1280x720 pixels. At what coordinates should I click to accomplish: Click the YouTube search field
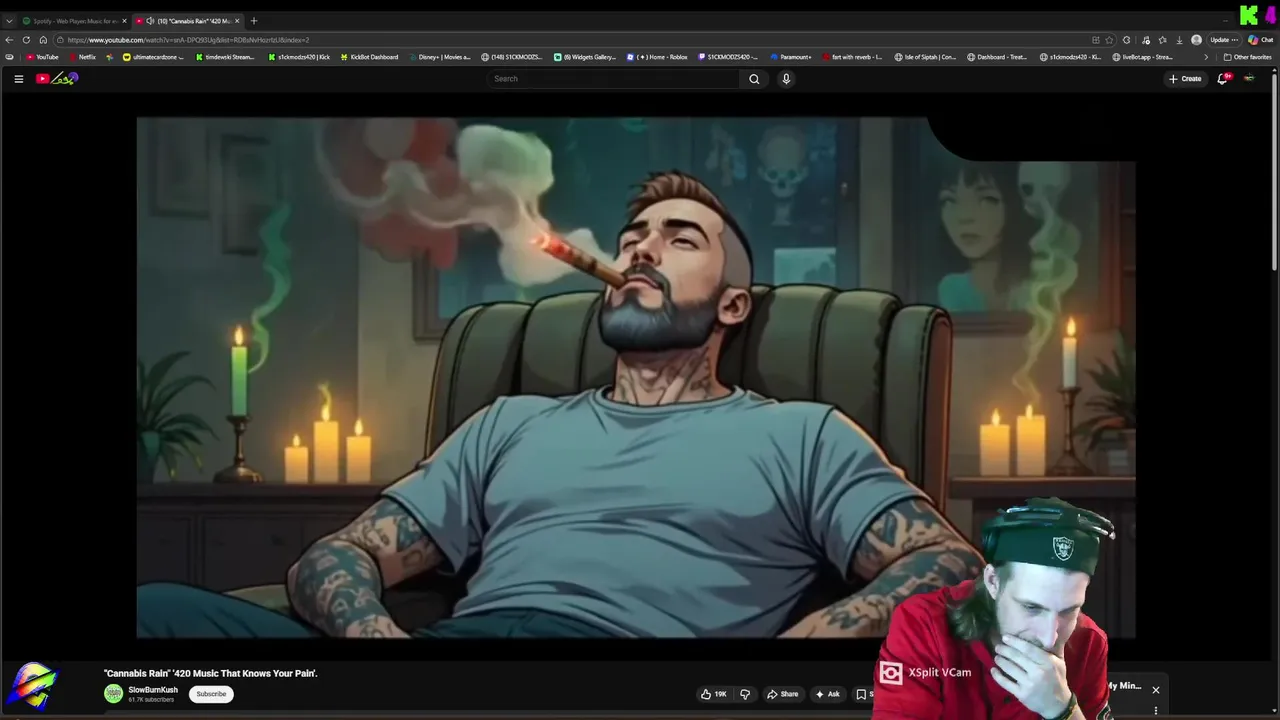(615, 79)
